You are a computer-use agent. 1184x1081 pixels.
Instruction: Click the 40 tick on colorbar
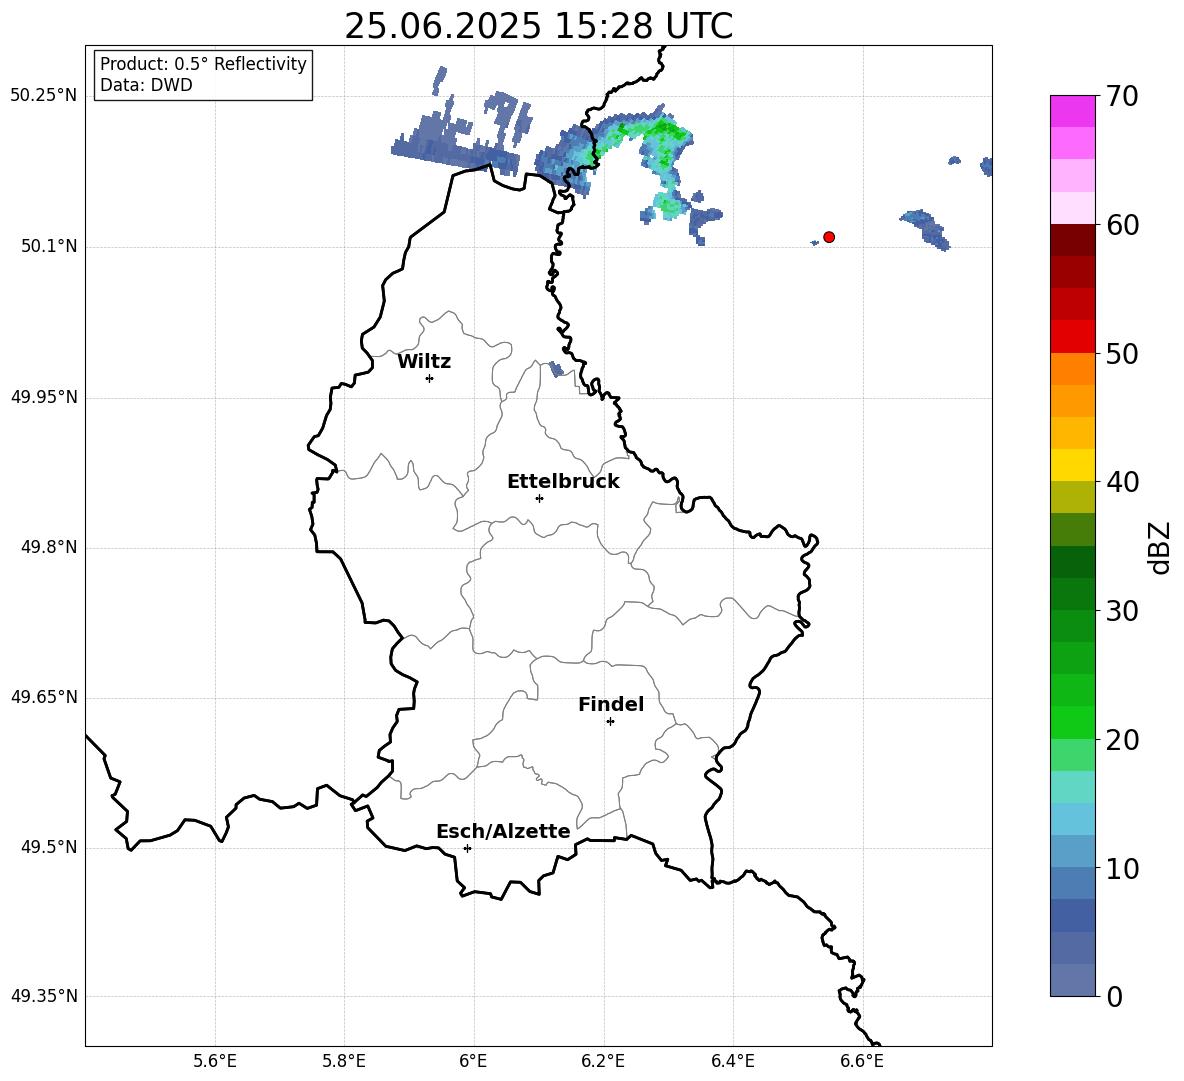tap(1122, 482)
